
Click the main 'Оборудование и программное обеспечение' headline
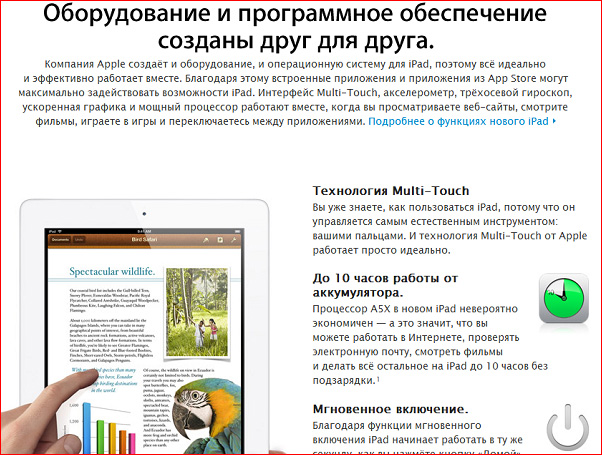[x=295, y=27]
